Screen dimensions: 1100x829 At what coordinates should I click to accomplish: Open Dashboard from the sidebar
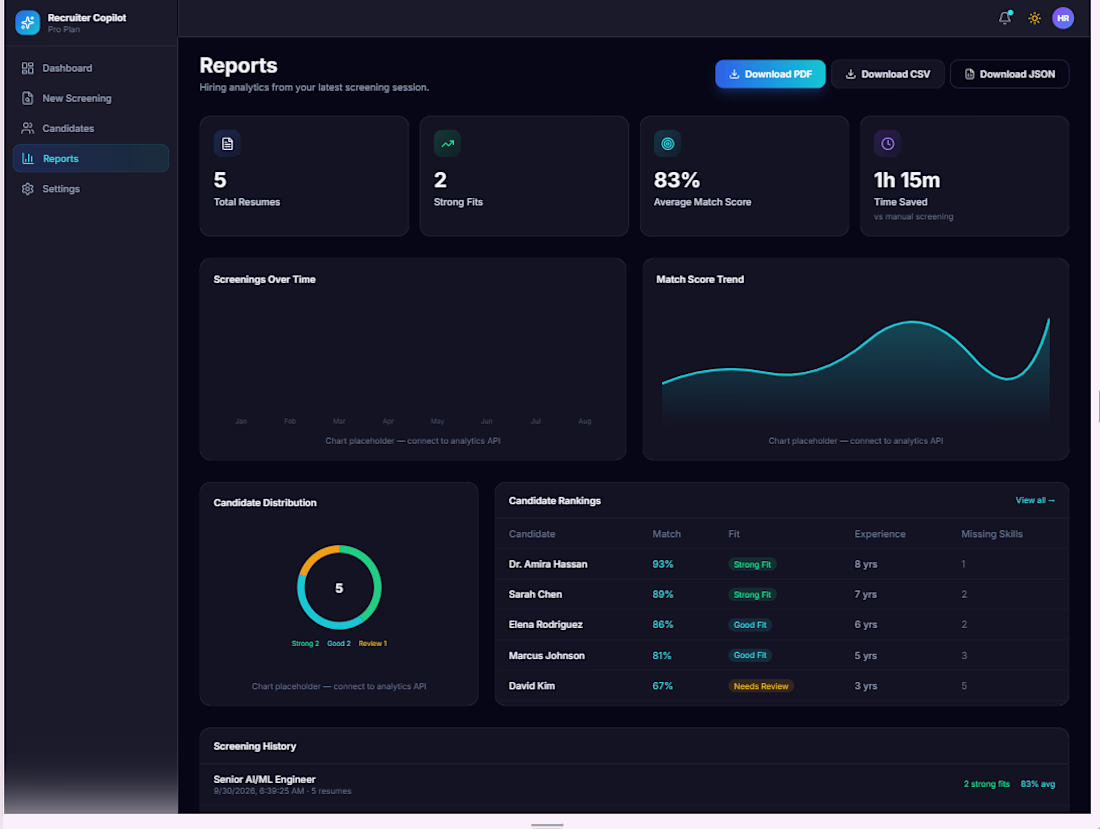point(90,68)
